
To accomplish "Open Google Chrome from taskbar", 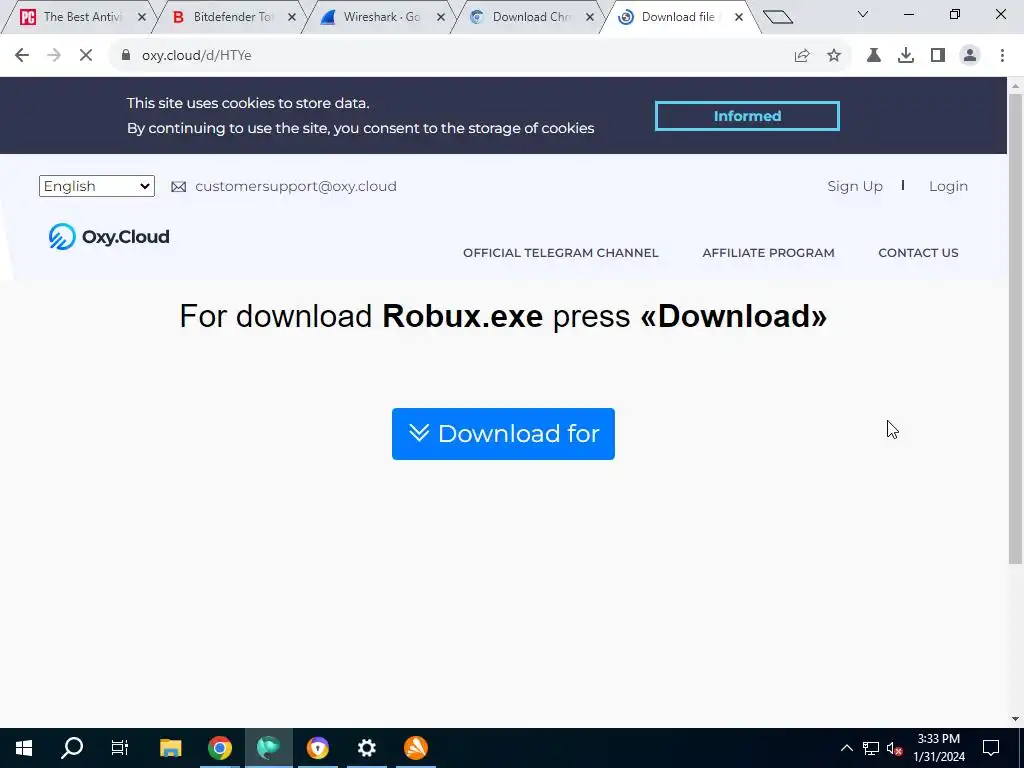I will 220,748.
